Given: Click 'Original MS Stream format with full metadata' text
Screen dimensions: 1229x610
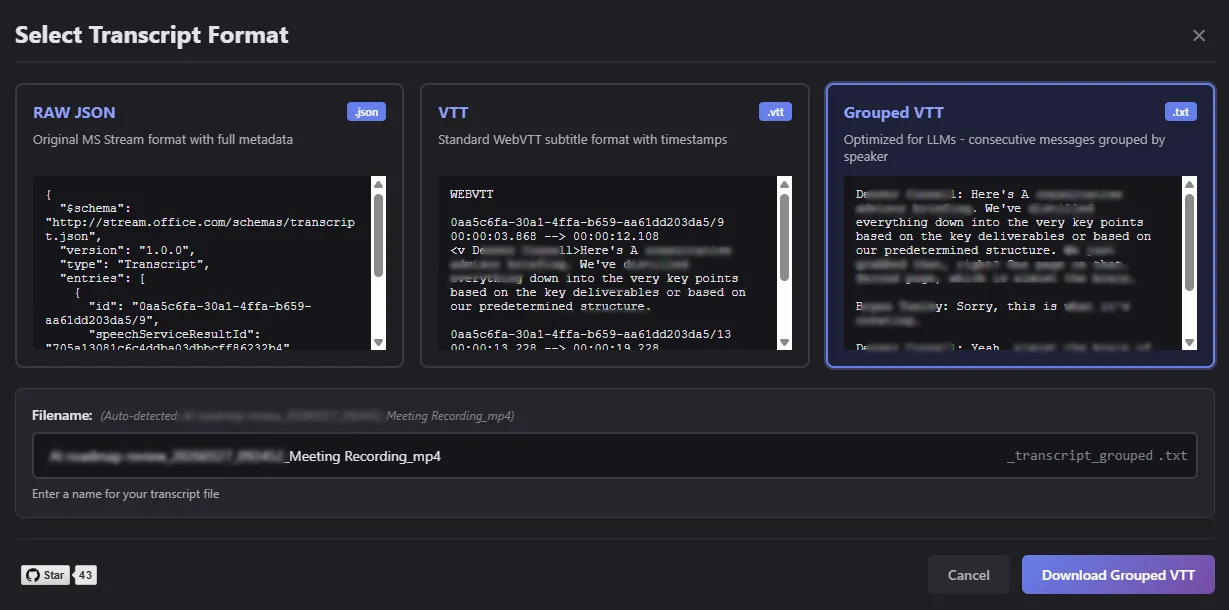Looking at the screenshot, I should [x=163, y=140].
